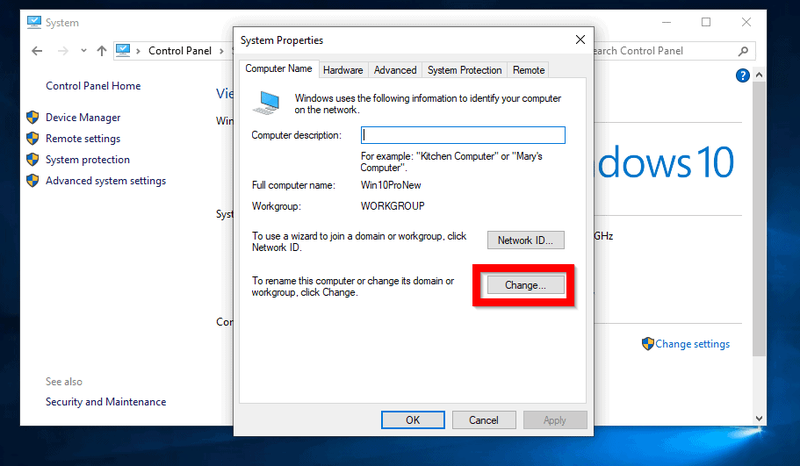
Task: Confirm with the OK button
Action: point(413,420)
